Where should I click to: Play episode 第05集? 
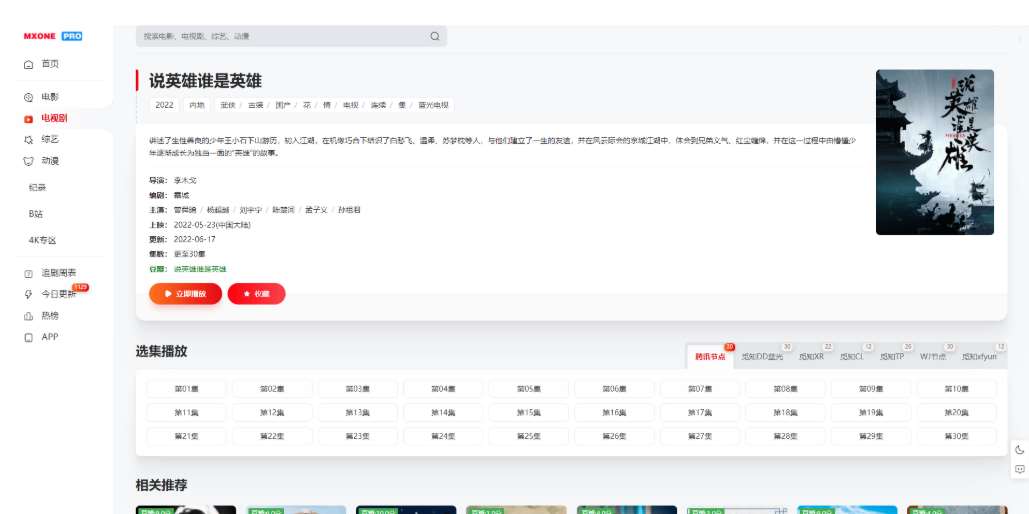(529, 389)
